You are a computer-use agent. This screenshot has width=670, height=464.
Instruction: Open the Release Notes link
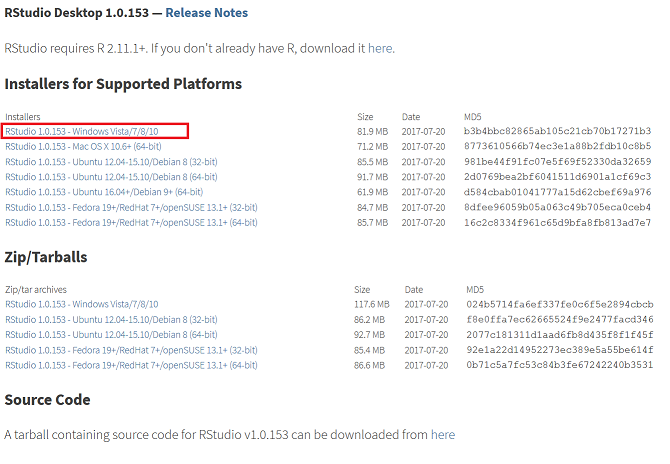pos(206,13)
